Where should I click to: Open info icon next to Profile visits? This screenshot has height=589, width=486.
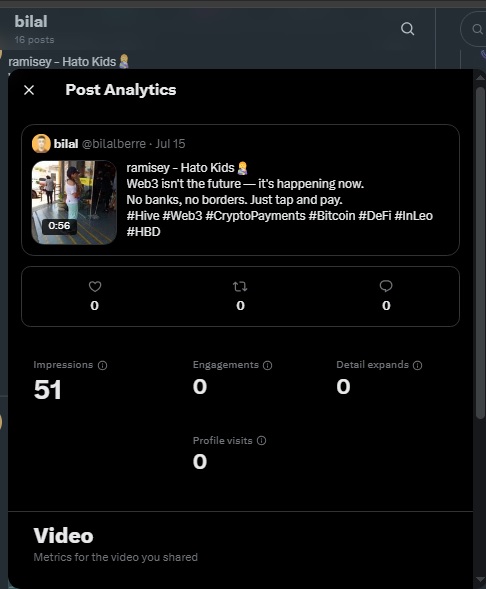[x=261, y=441]
